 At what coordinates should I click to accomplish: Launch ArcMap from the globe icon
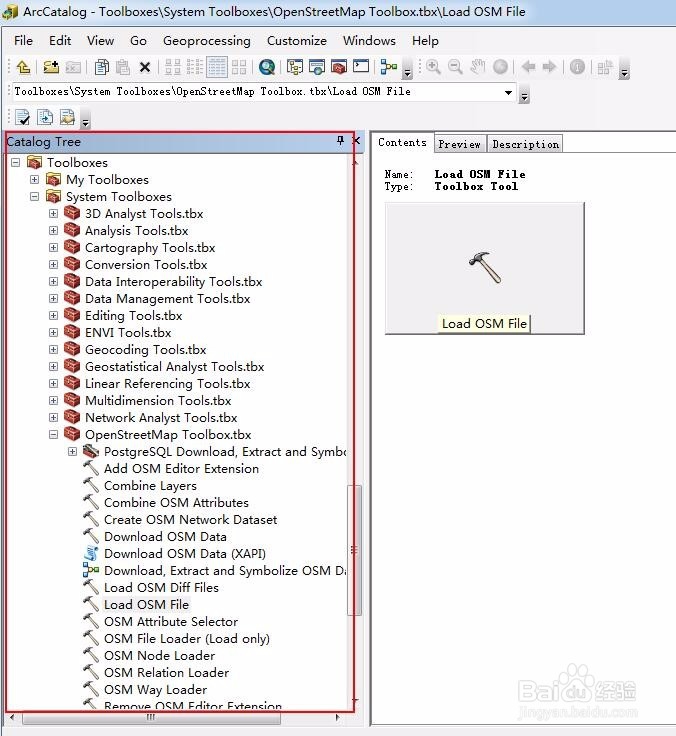(267, 67)
